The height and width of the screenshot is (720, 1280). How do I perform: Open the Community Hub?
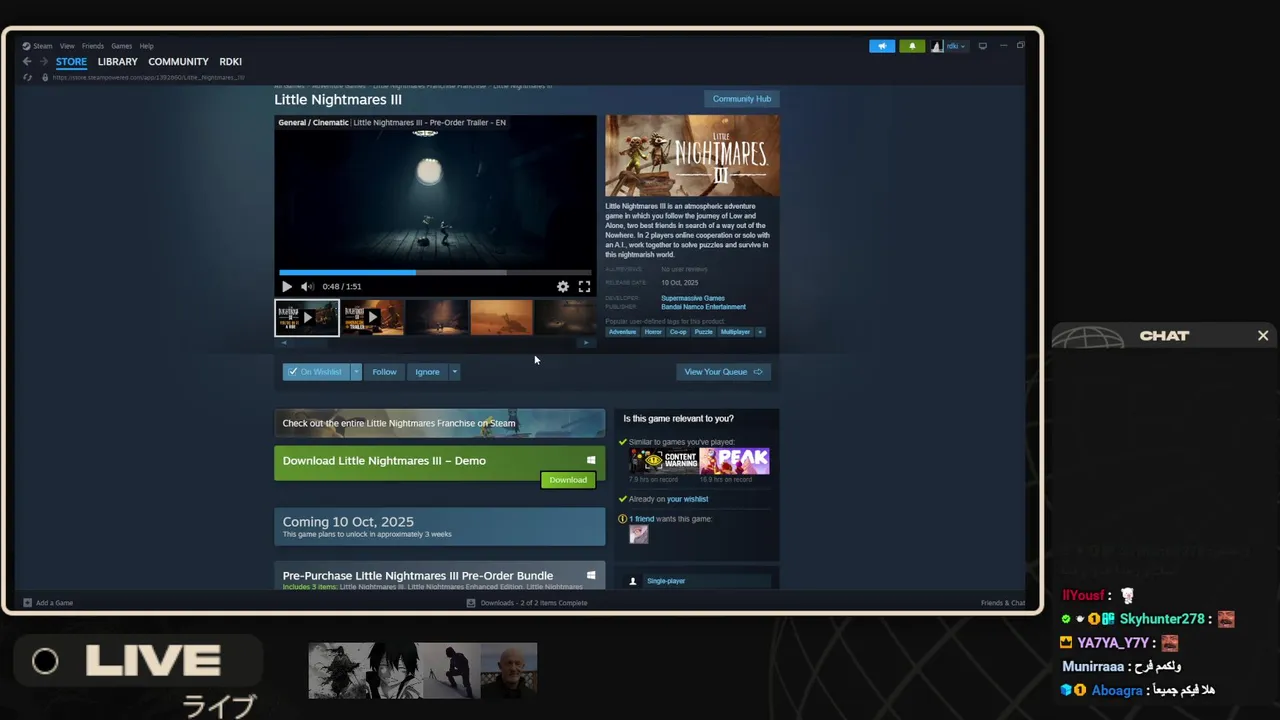[x=742, y=99]
